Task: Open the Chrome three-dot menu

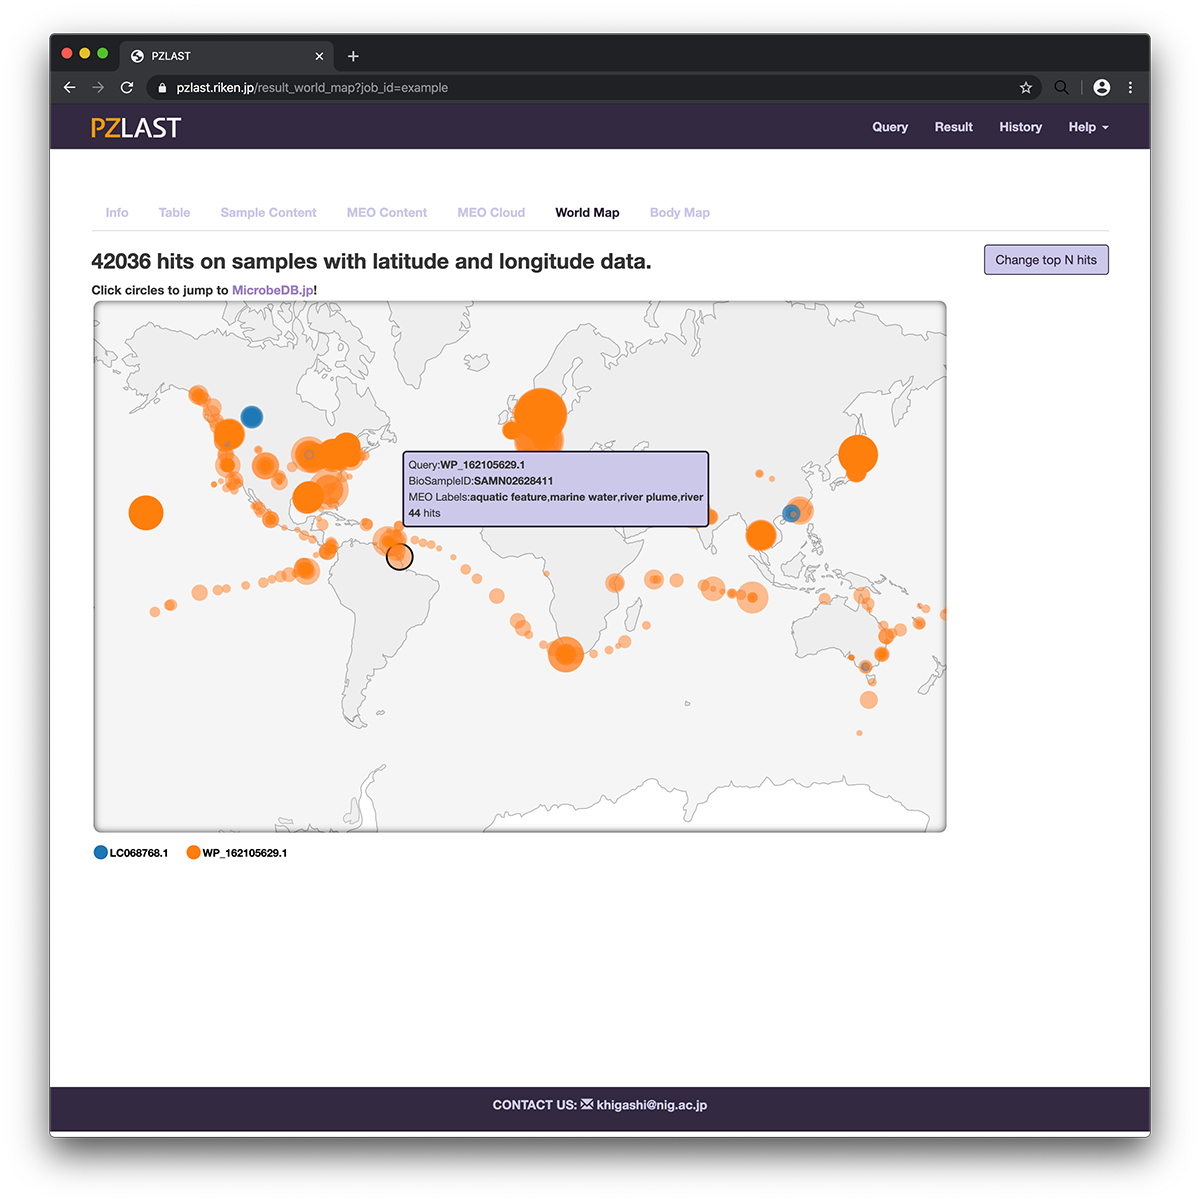Action: [x=1131, y=88]
